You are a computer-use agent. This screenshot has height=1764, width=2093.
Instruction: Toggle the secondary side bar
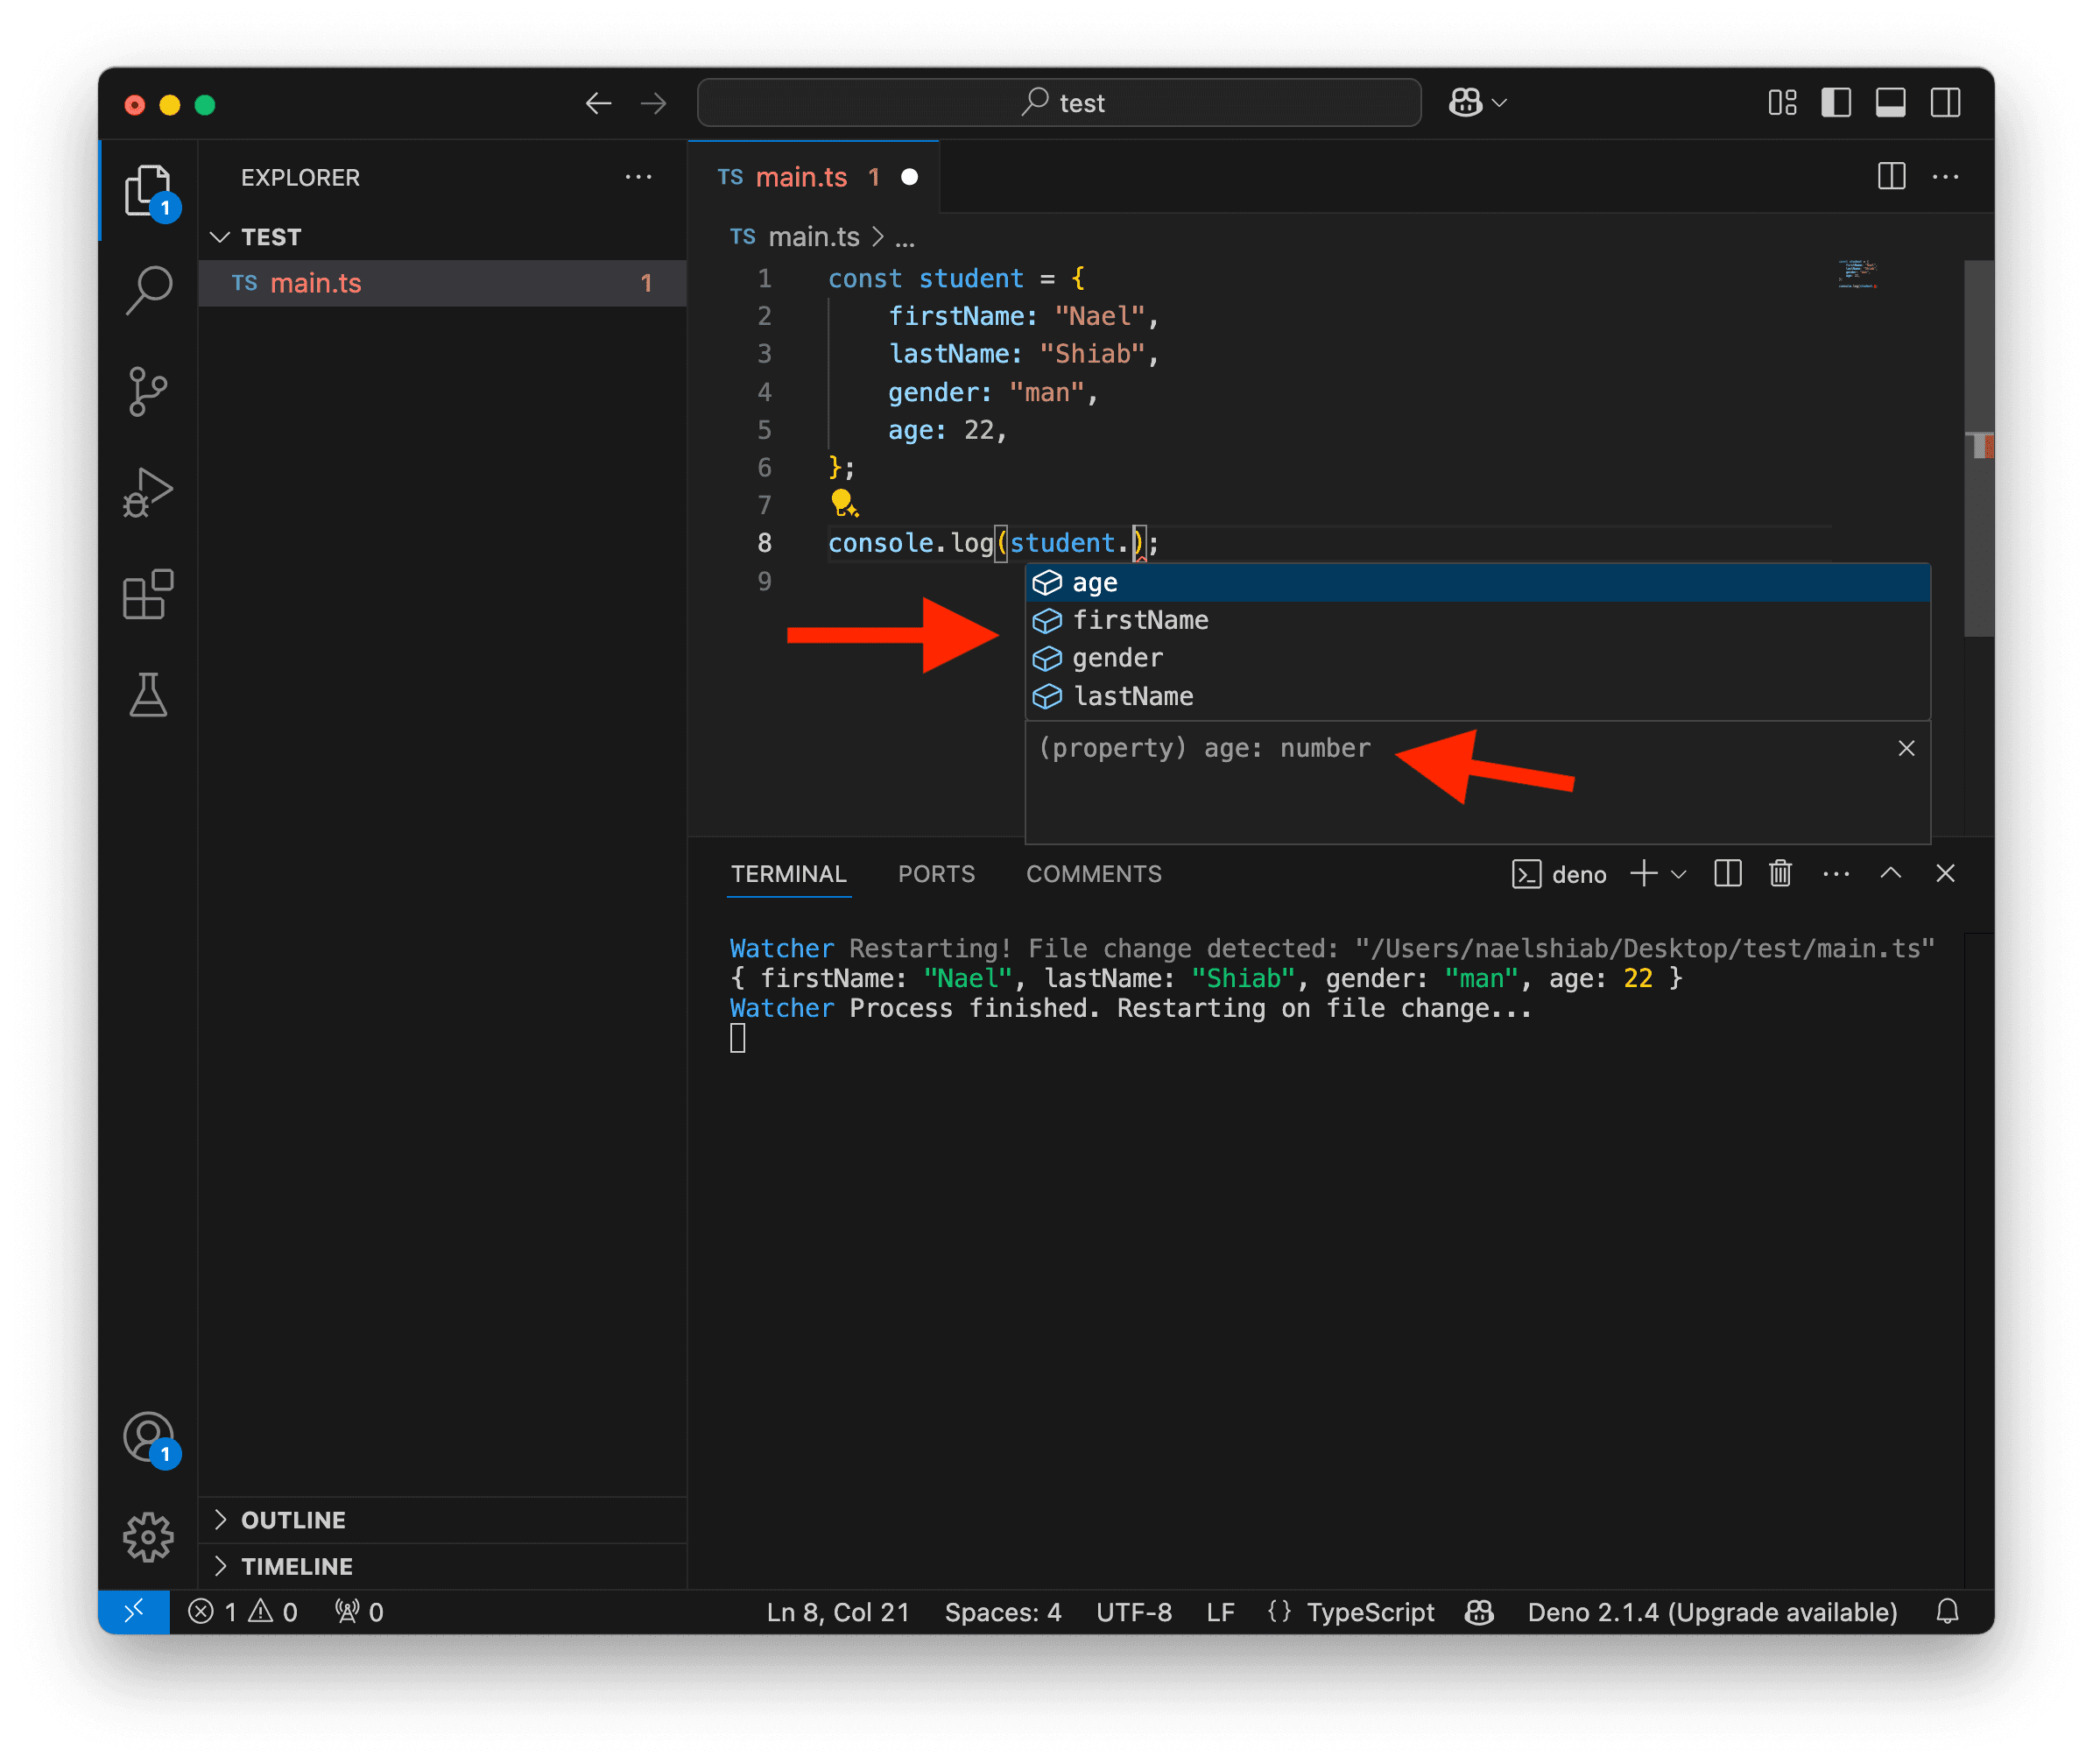[1945, 103]
